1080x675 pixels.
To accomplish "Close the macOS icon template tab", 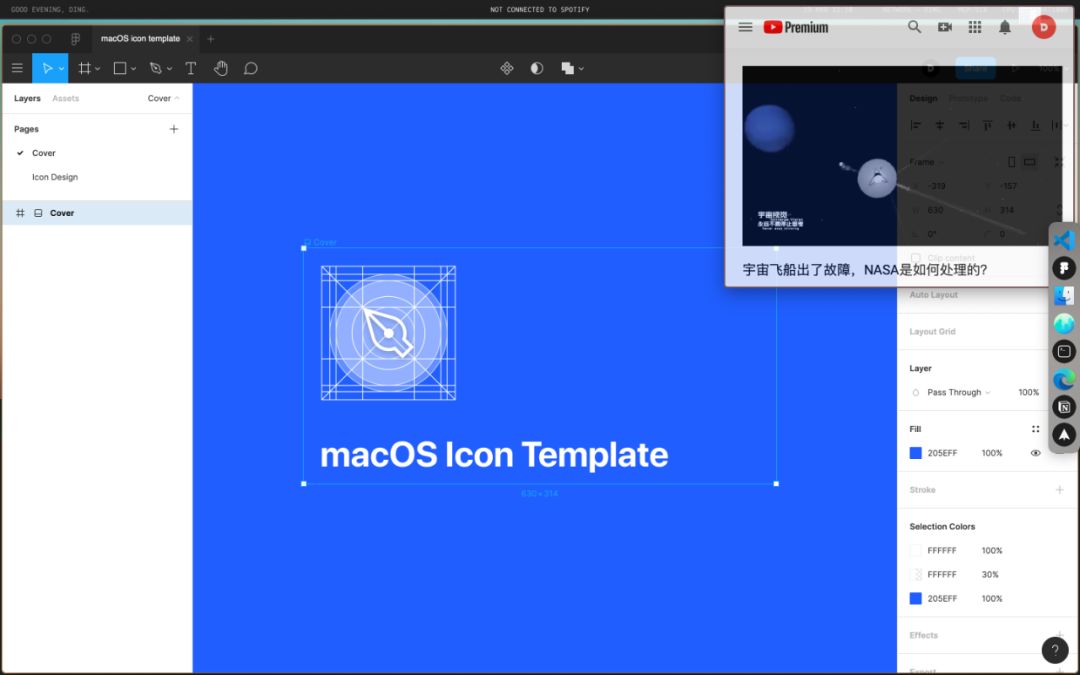I will (x=189, y=39).
